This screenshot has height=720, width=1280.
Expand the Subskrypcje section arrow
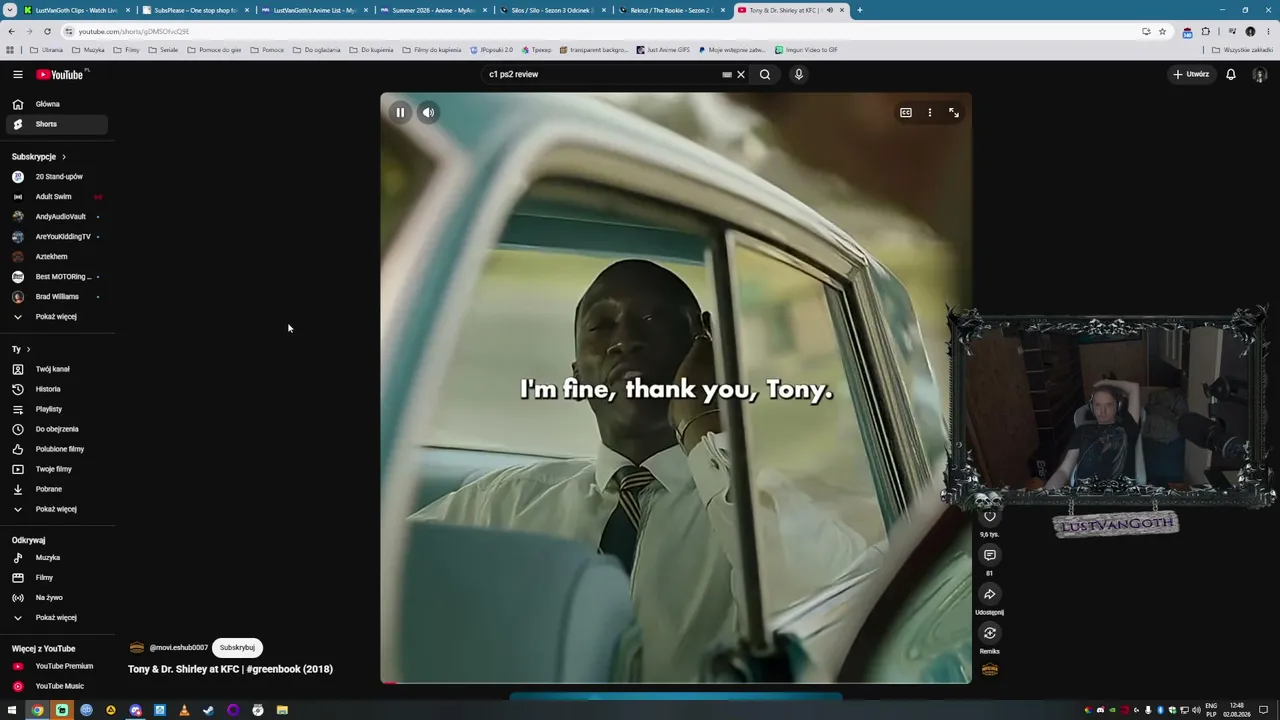pyautogui.click(x=64, y=157)
